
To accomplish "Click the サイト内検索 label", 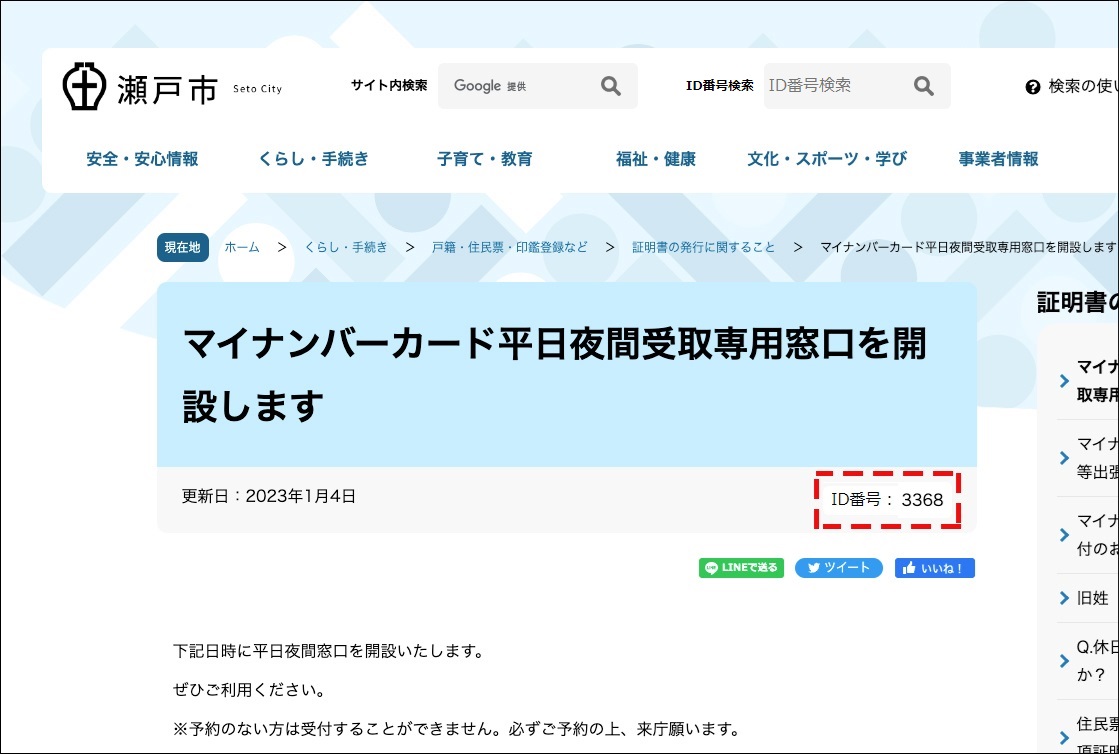I will coord(389,86).
